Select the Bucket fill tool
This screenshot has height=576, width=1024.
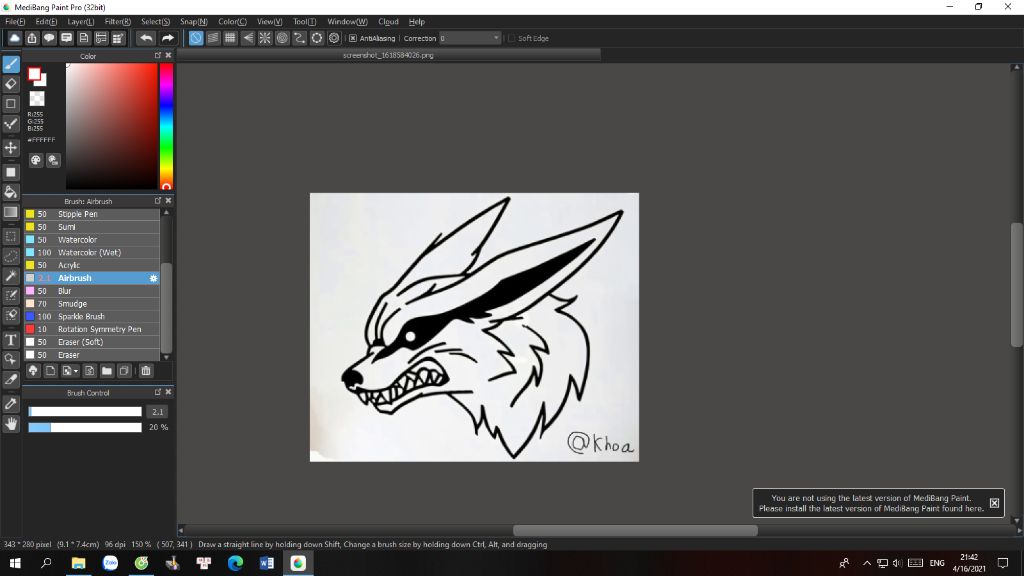click(x=11, y=191)
